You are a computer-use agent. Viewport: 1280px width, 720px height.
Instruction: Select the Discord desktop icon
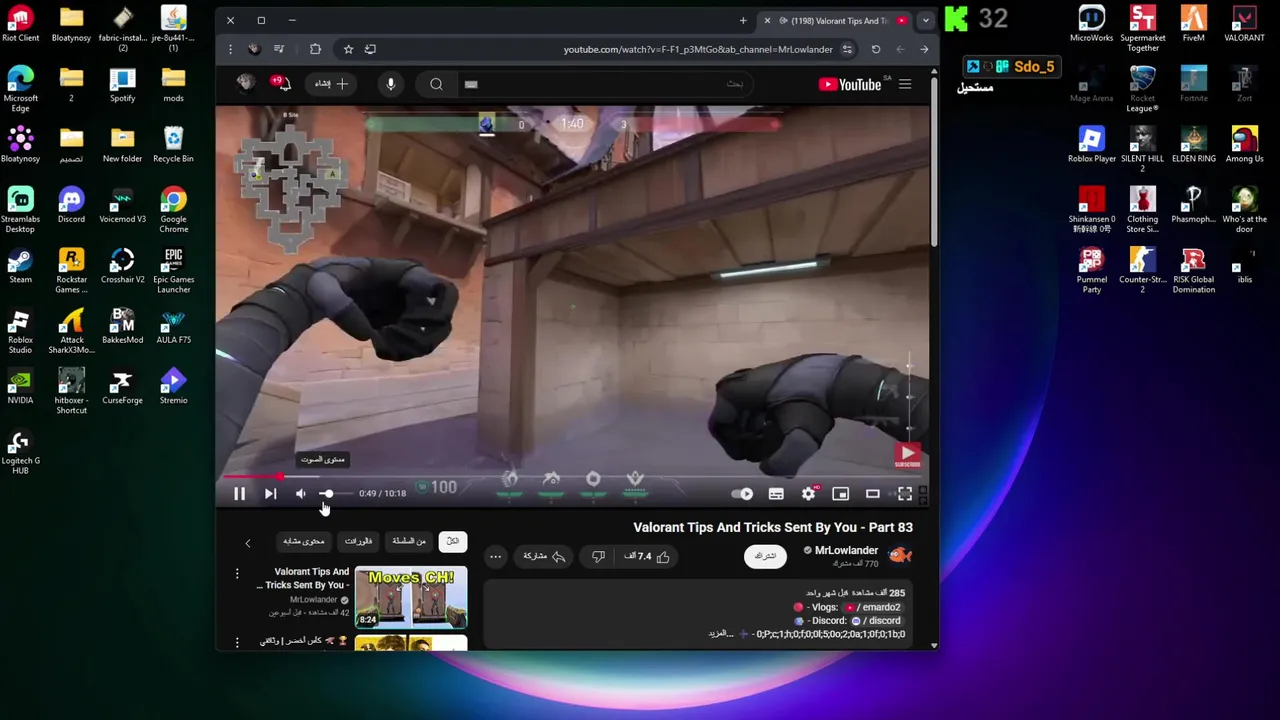coord(71,207)
